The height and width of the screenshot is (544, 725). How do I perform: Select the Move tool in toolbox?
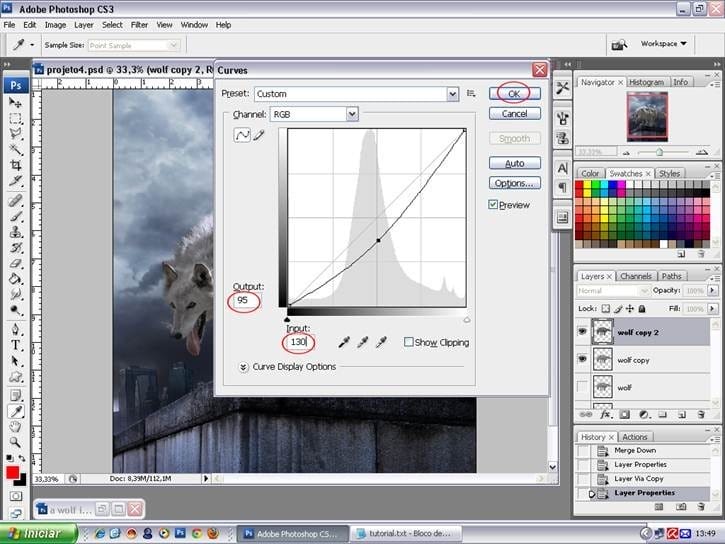pos(16,102)
